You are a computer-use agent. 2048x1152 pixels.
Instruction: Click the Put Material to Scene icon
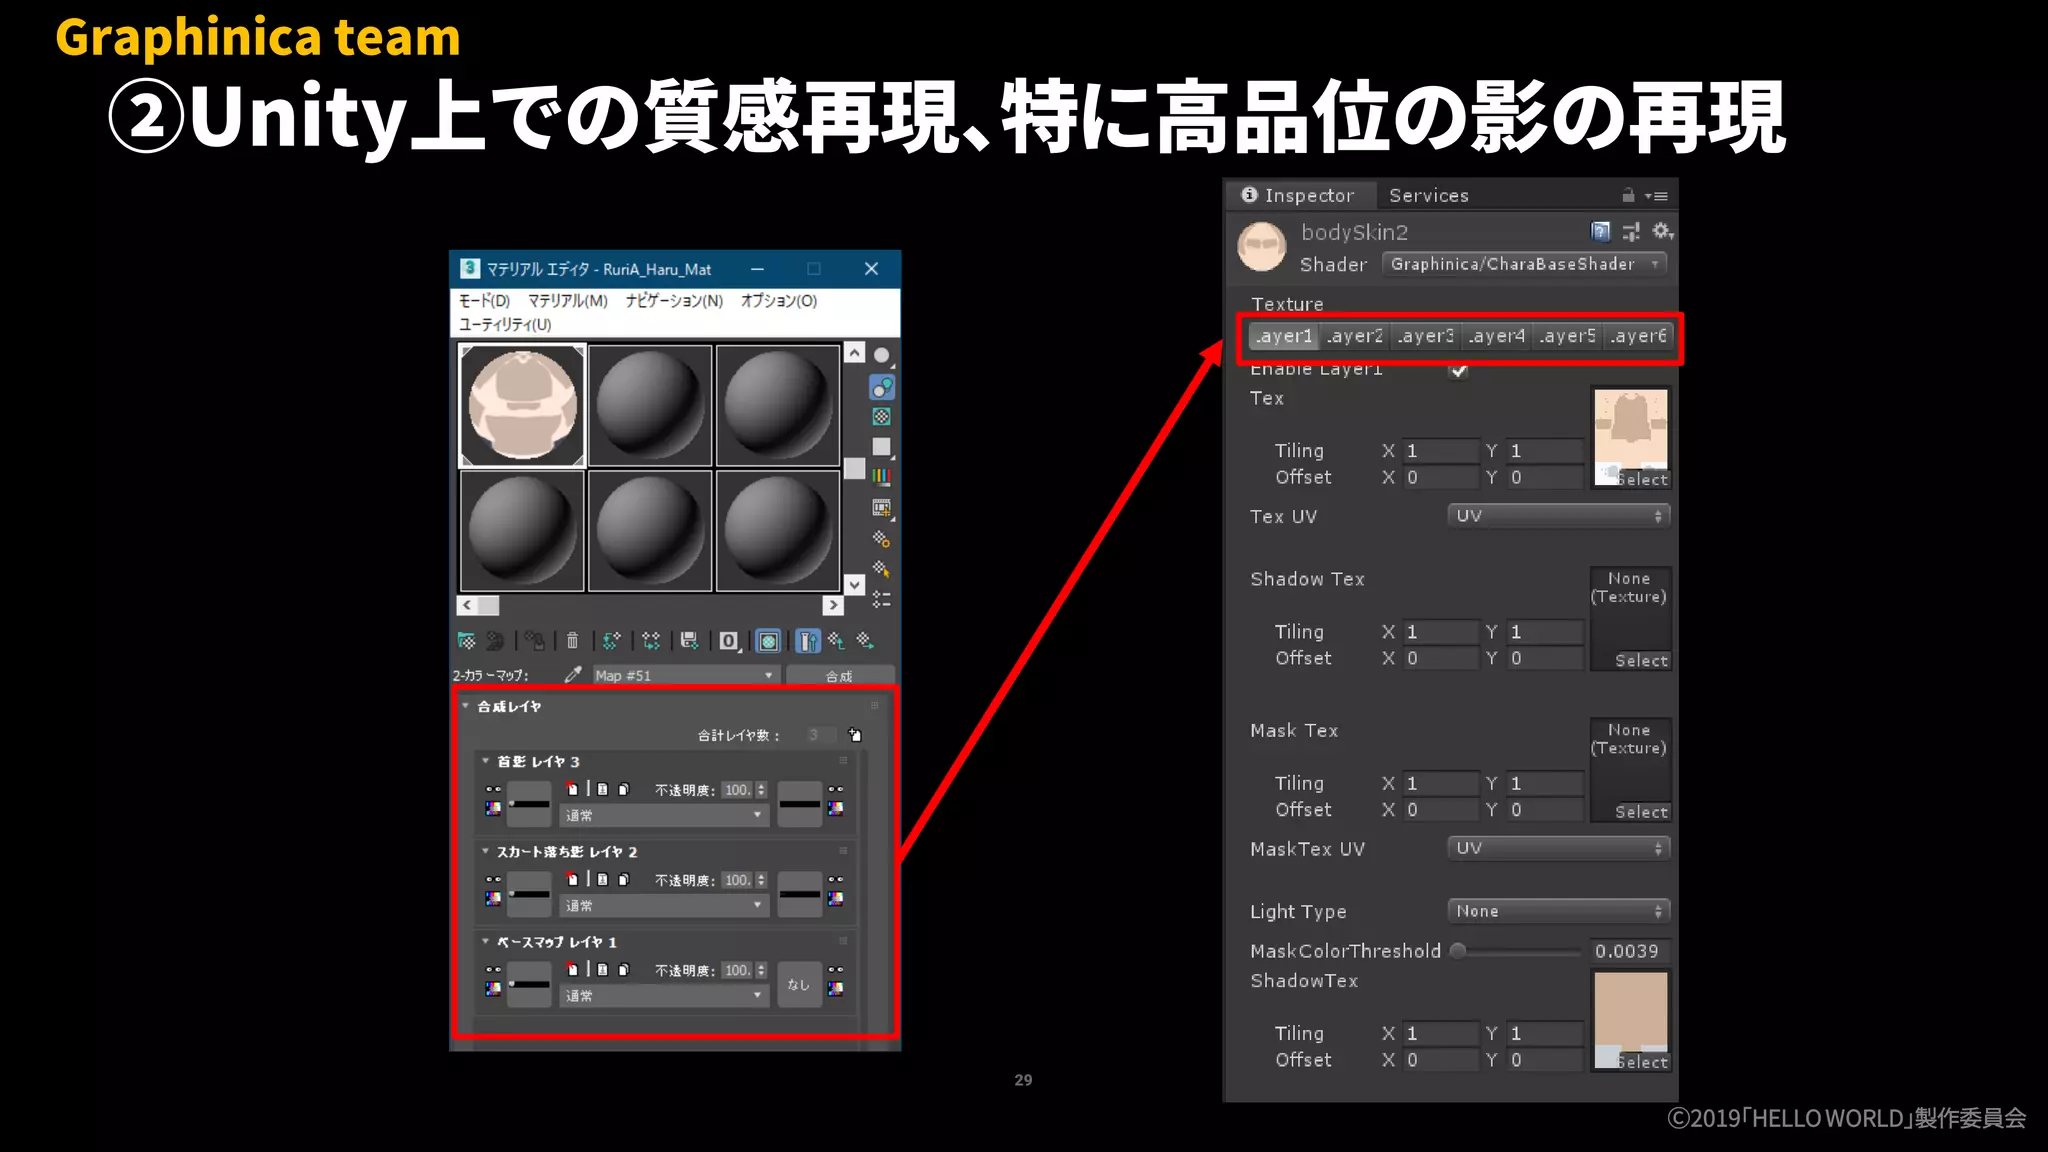pos(495,641)
